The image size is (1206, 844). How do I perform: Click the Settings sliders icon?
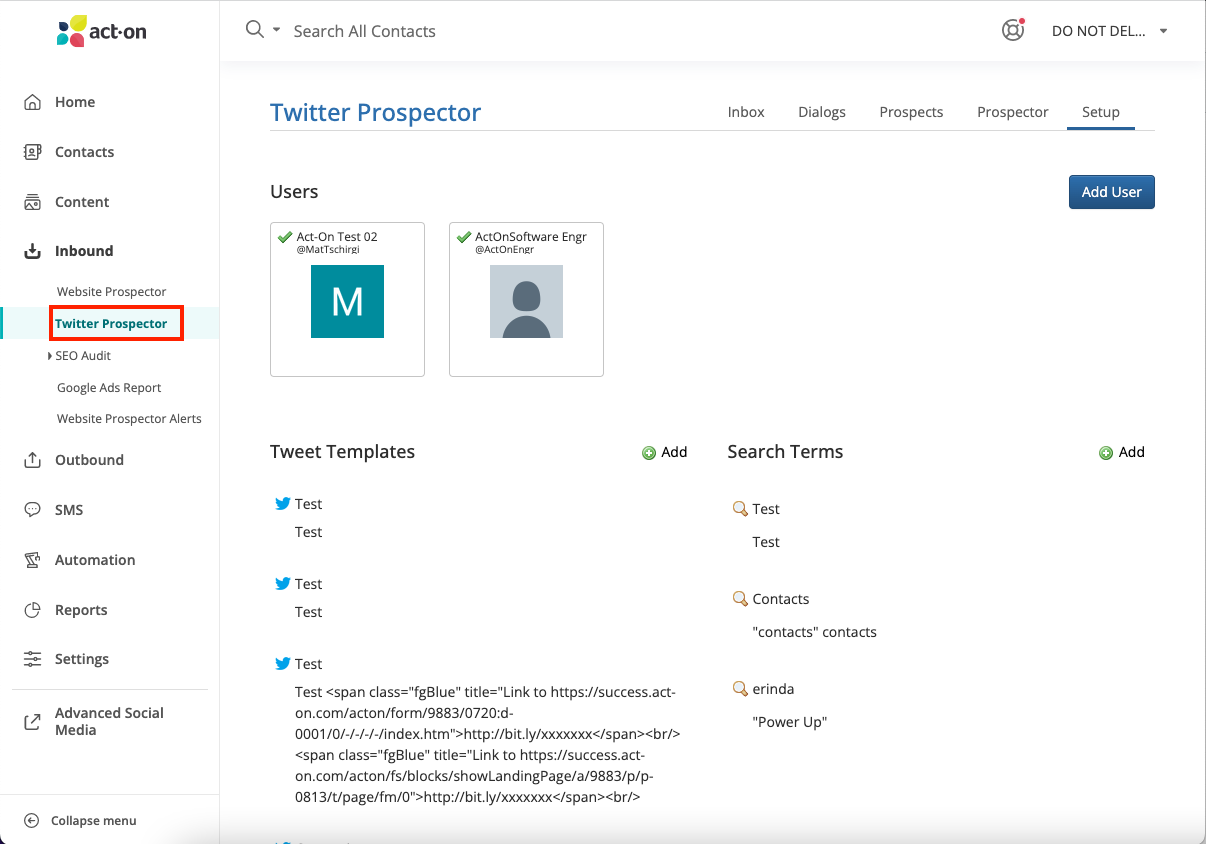coord(33,659)
